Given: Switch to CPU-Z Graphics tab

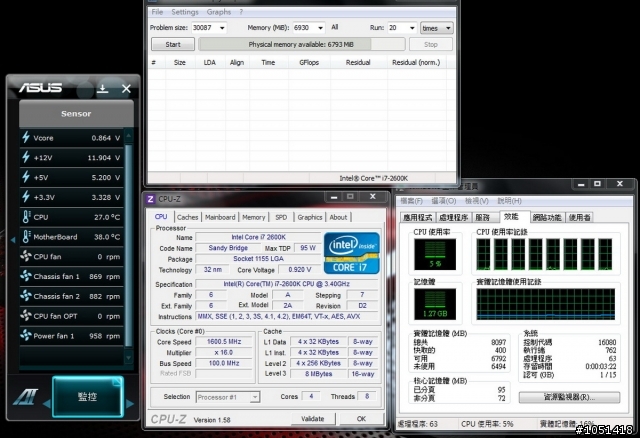Looking at the screenshot, I should 310,217.
